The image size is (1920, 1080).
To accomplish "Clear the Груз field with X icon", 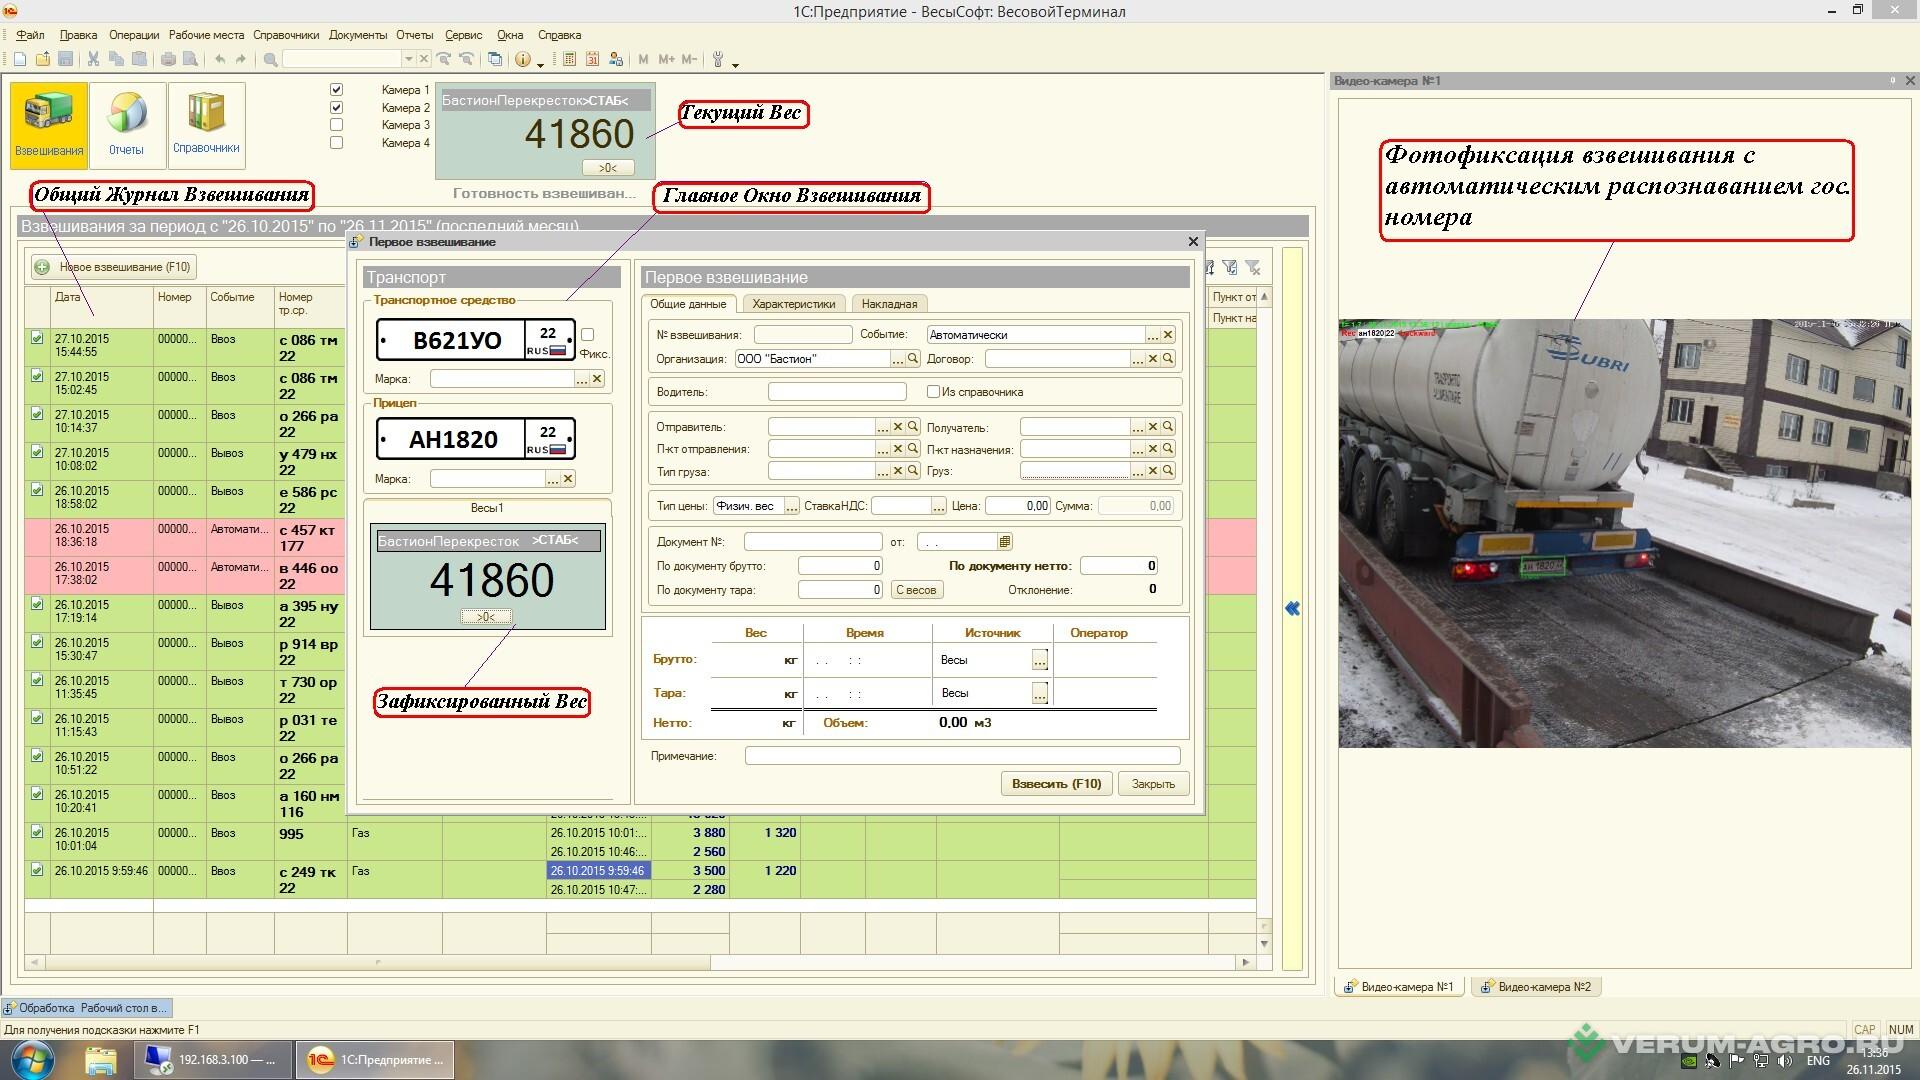I will [x=1152, y=470].
